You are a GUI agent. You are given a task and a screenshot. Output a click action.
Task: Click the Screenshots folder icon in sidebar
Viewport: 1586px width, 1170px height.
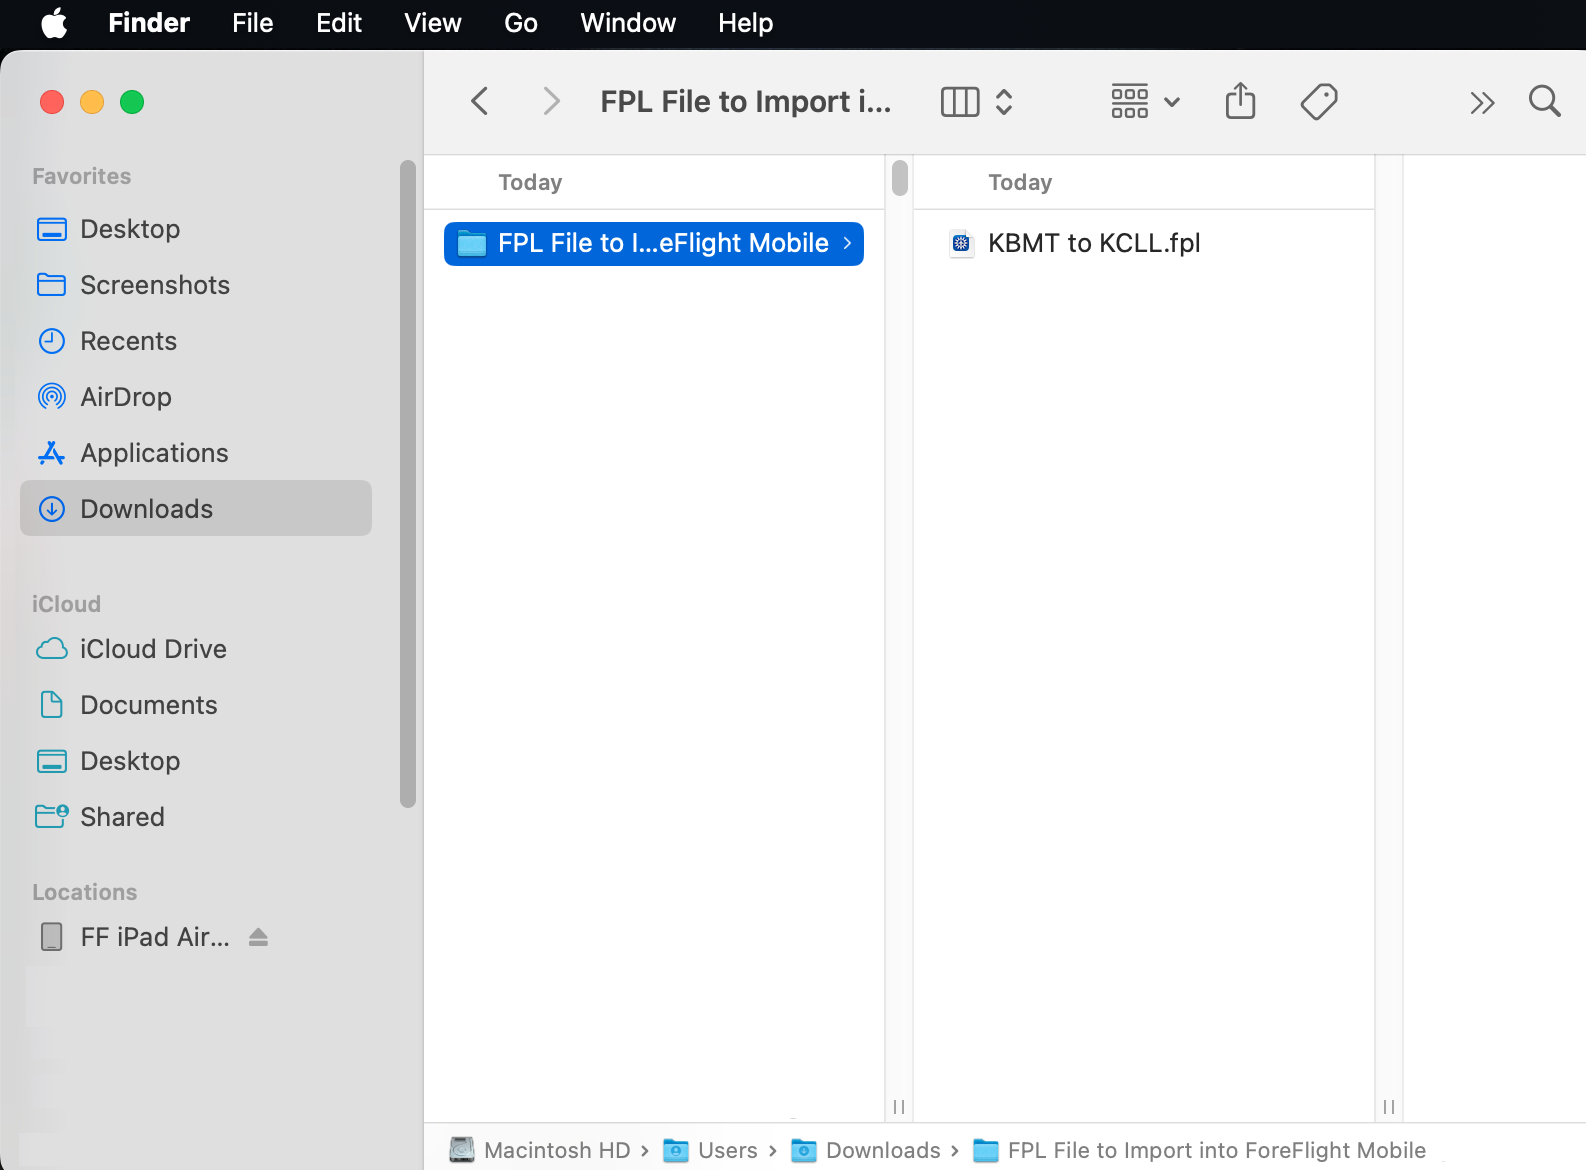tap(51, 285)
